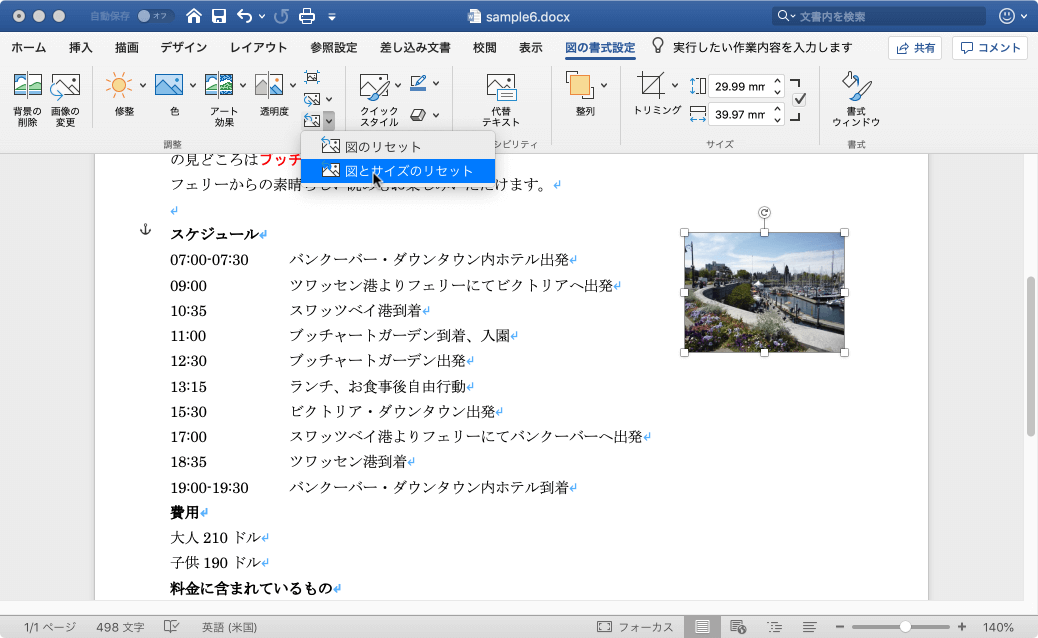Click the compress pictures icon
Screen dimensions: 1038x638
point(312,77)
